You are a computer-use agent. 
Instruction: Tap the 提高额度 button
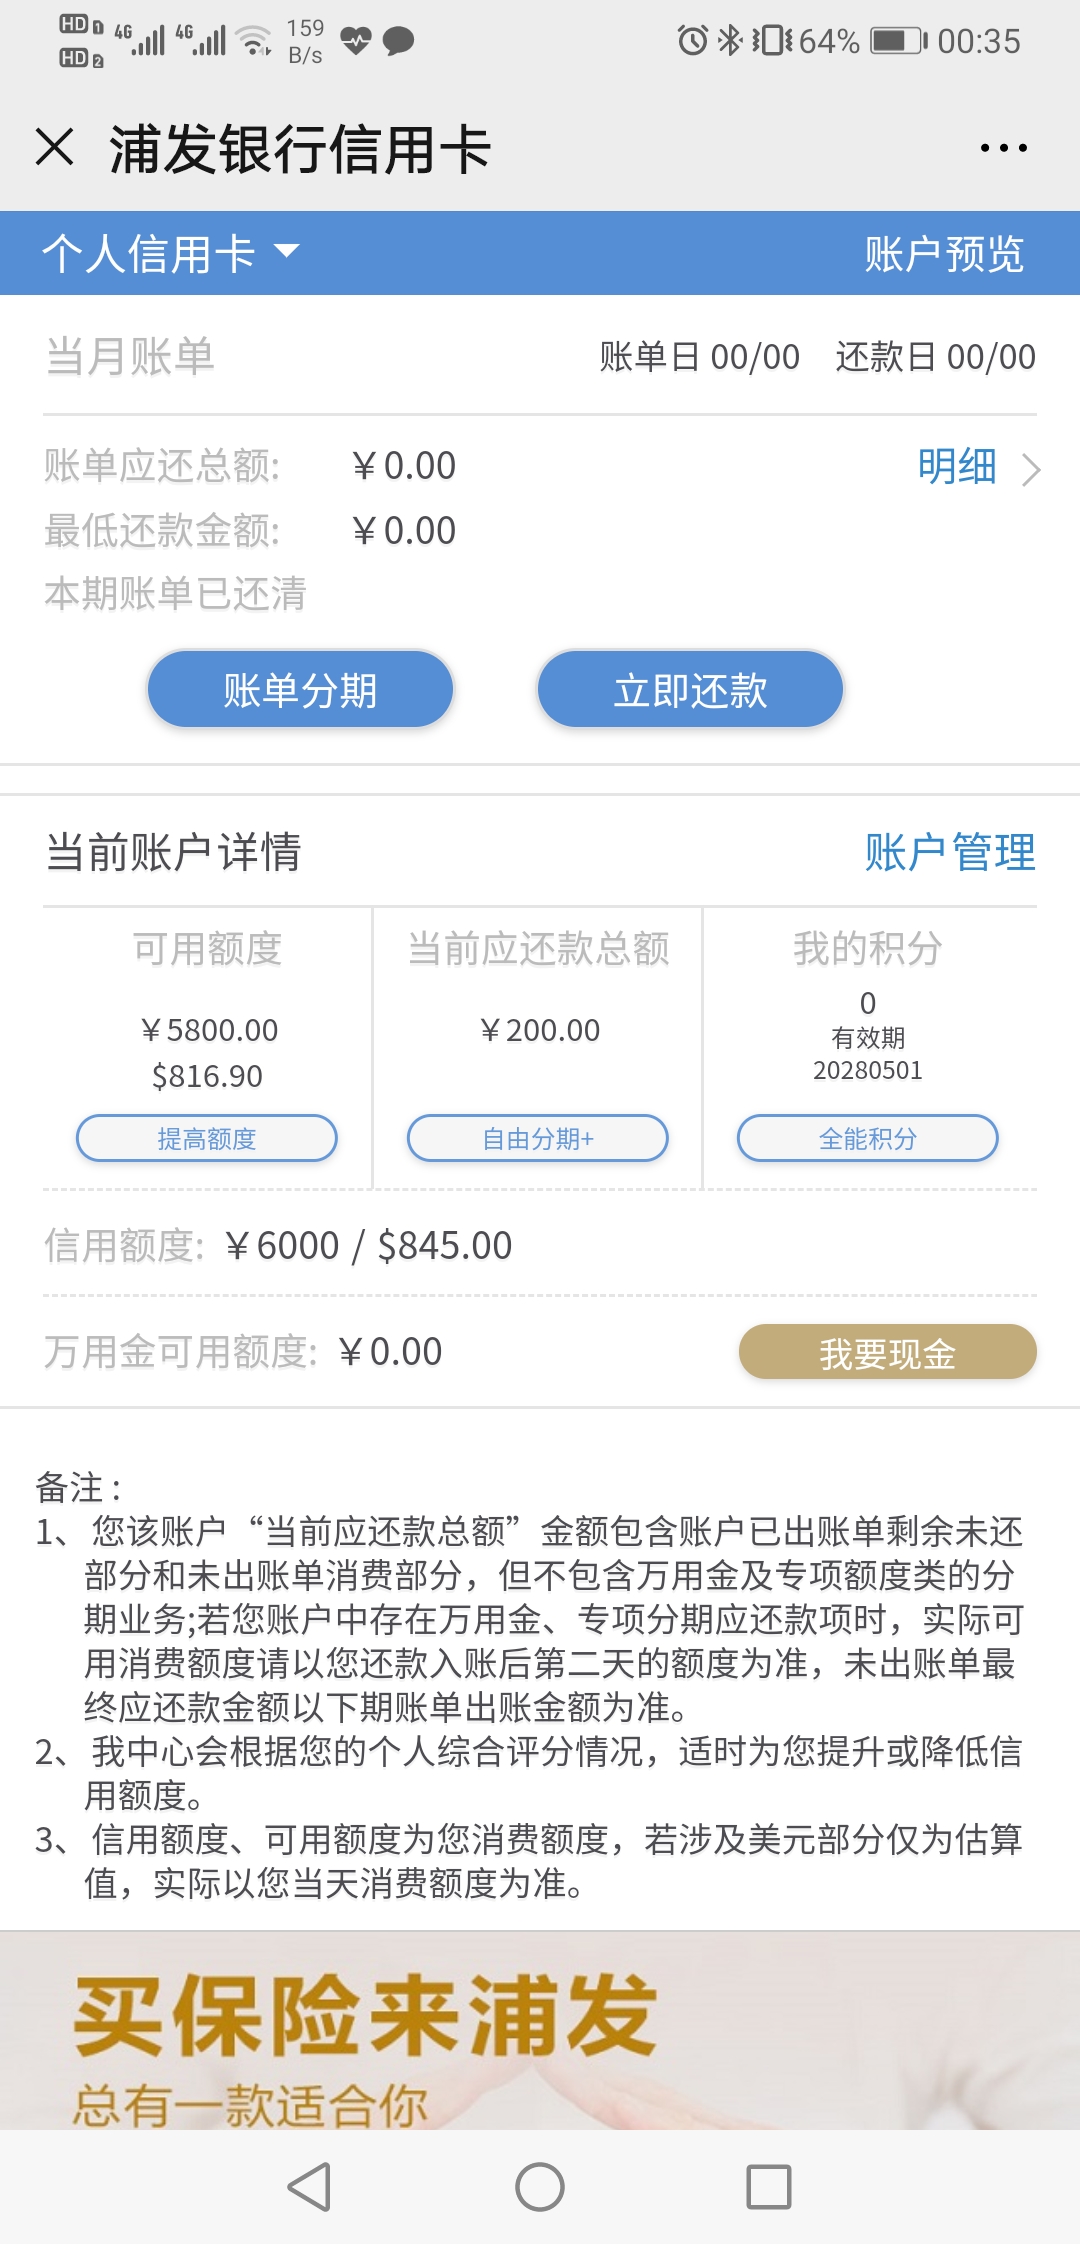(207, 1138)
